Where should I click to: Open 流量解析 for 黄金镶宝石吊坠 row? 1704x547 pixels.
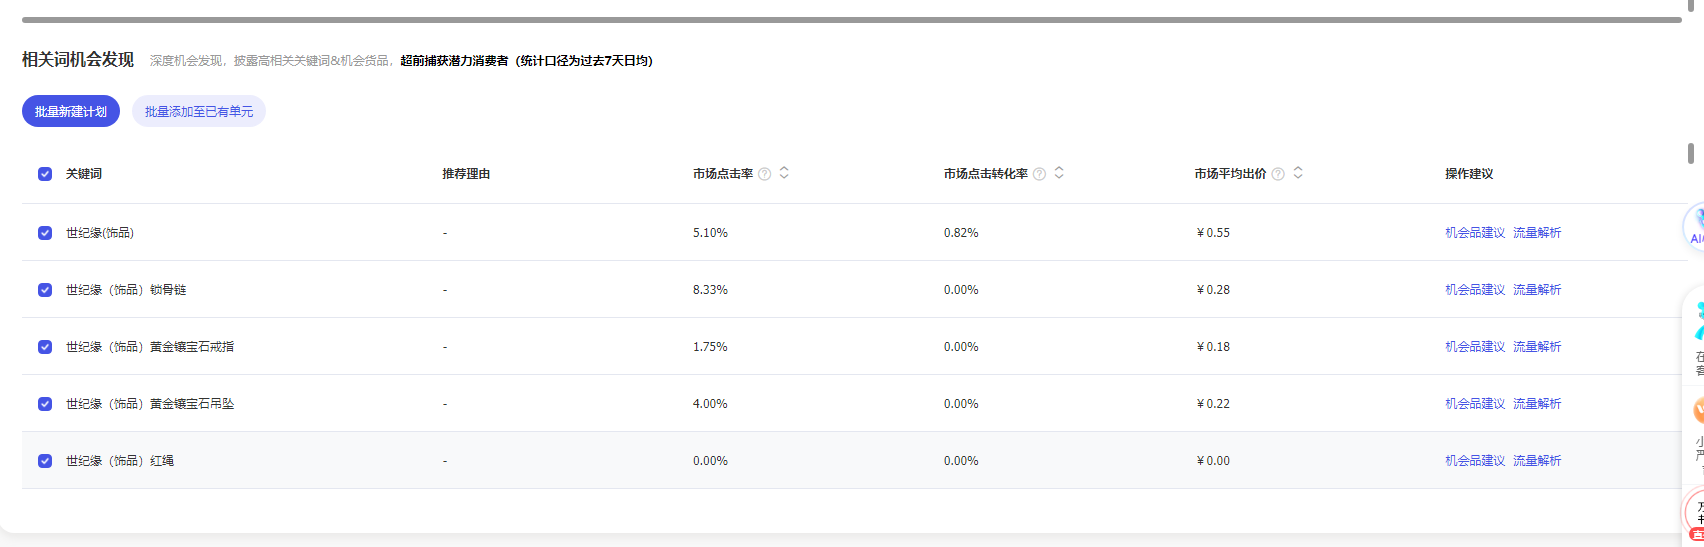pos(1536,404)
